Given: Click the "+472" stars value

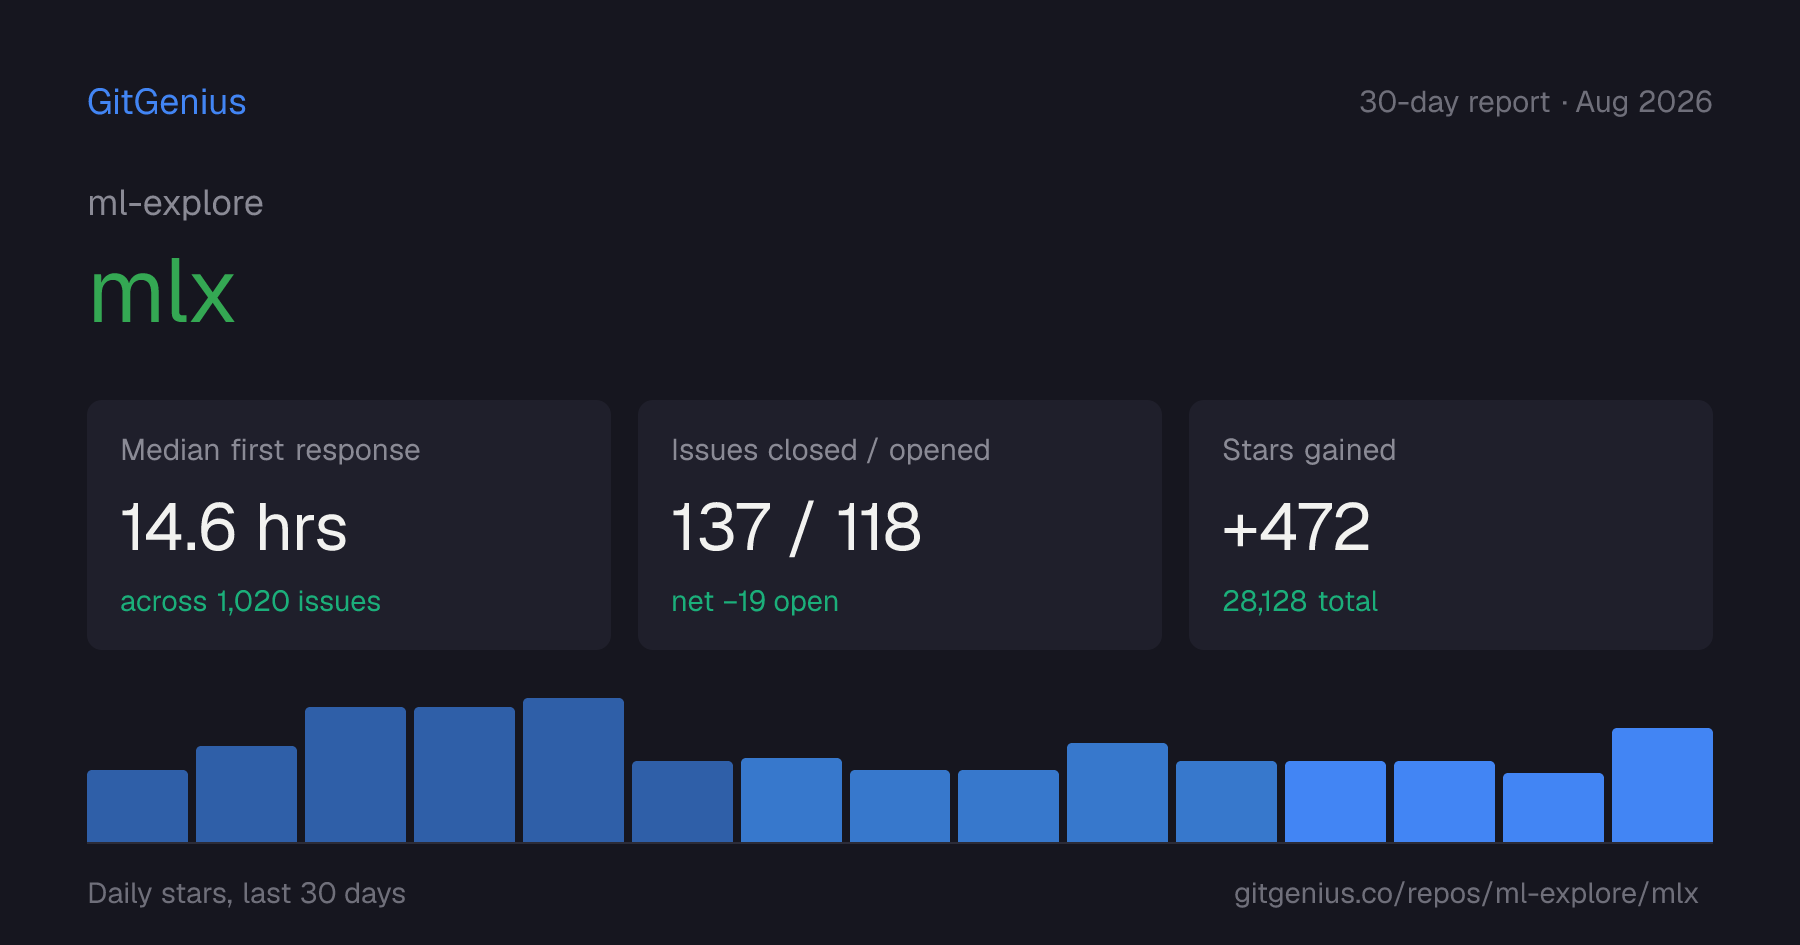Looking at the screenshot, I should 1296,527.
